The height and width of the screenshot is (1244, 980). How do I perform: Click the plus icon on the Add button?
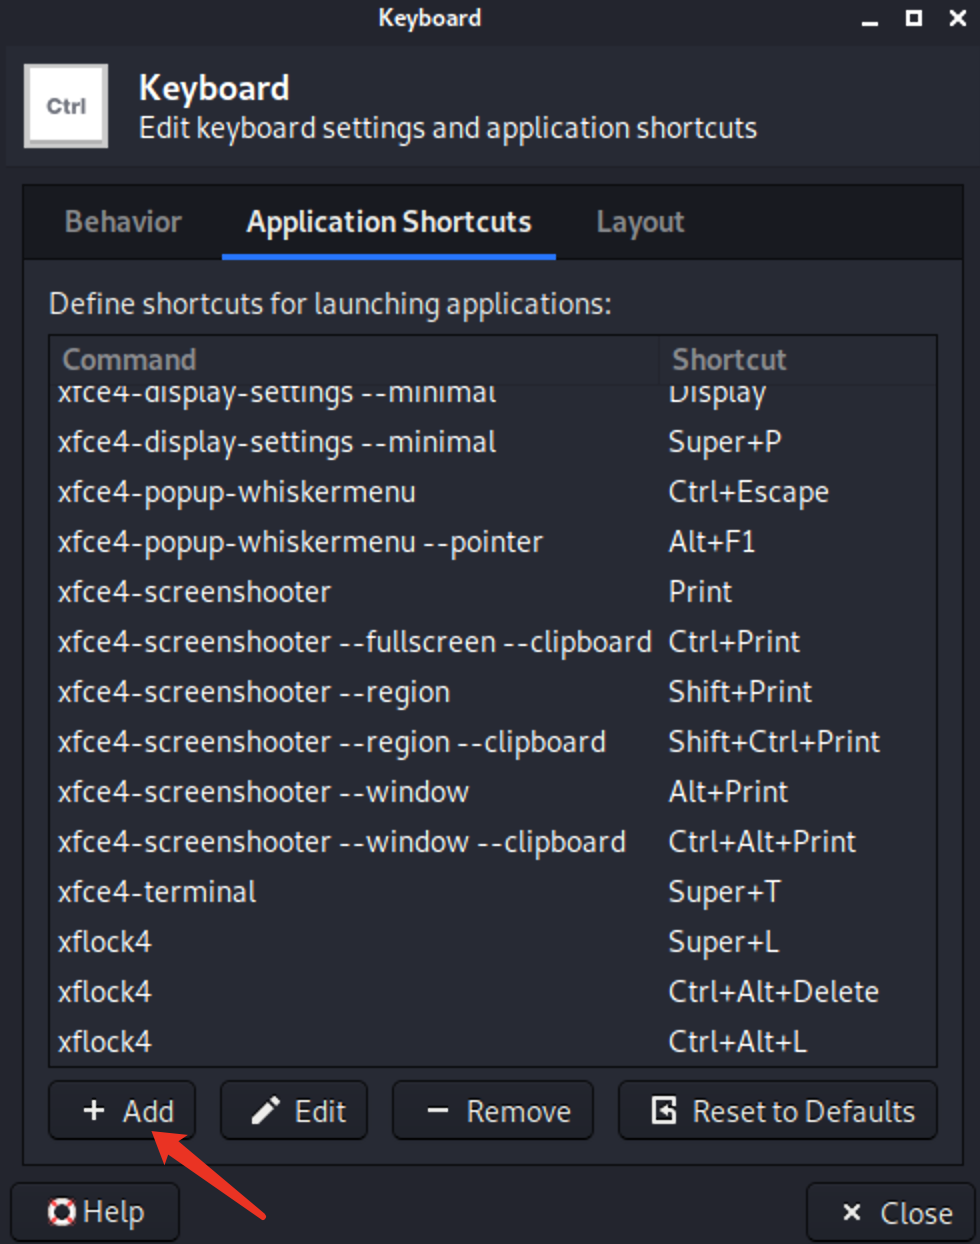[x=93, y=1110]
